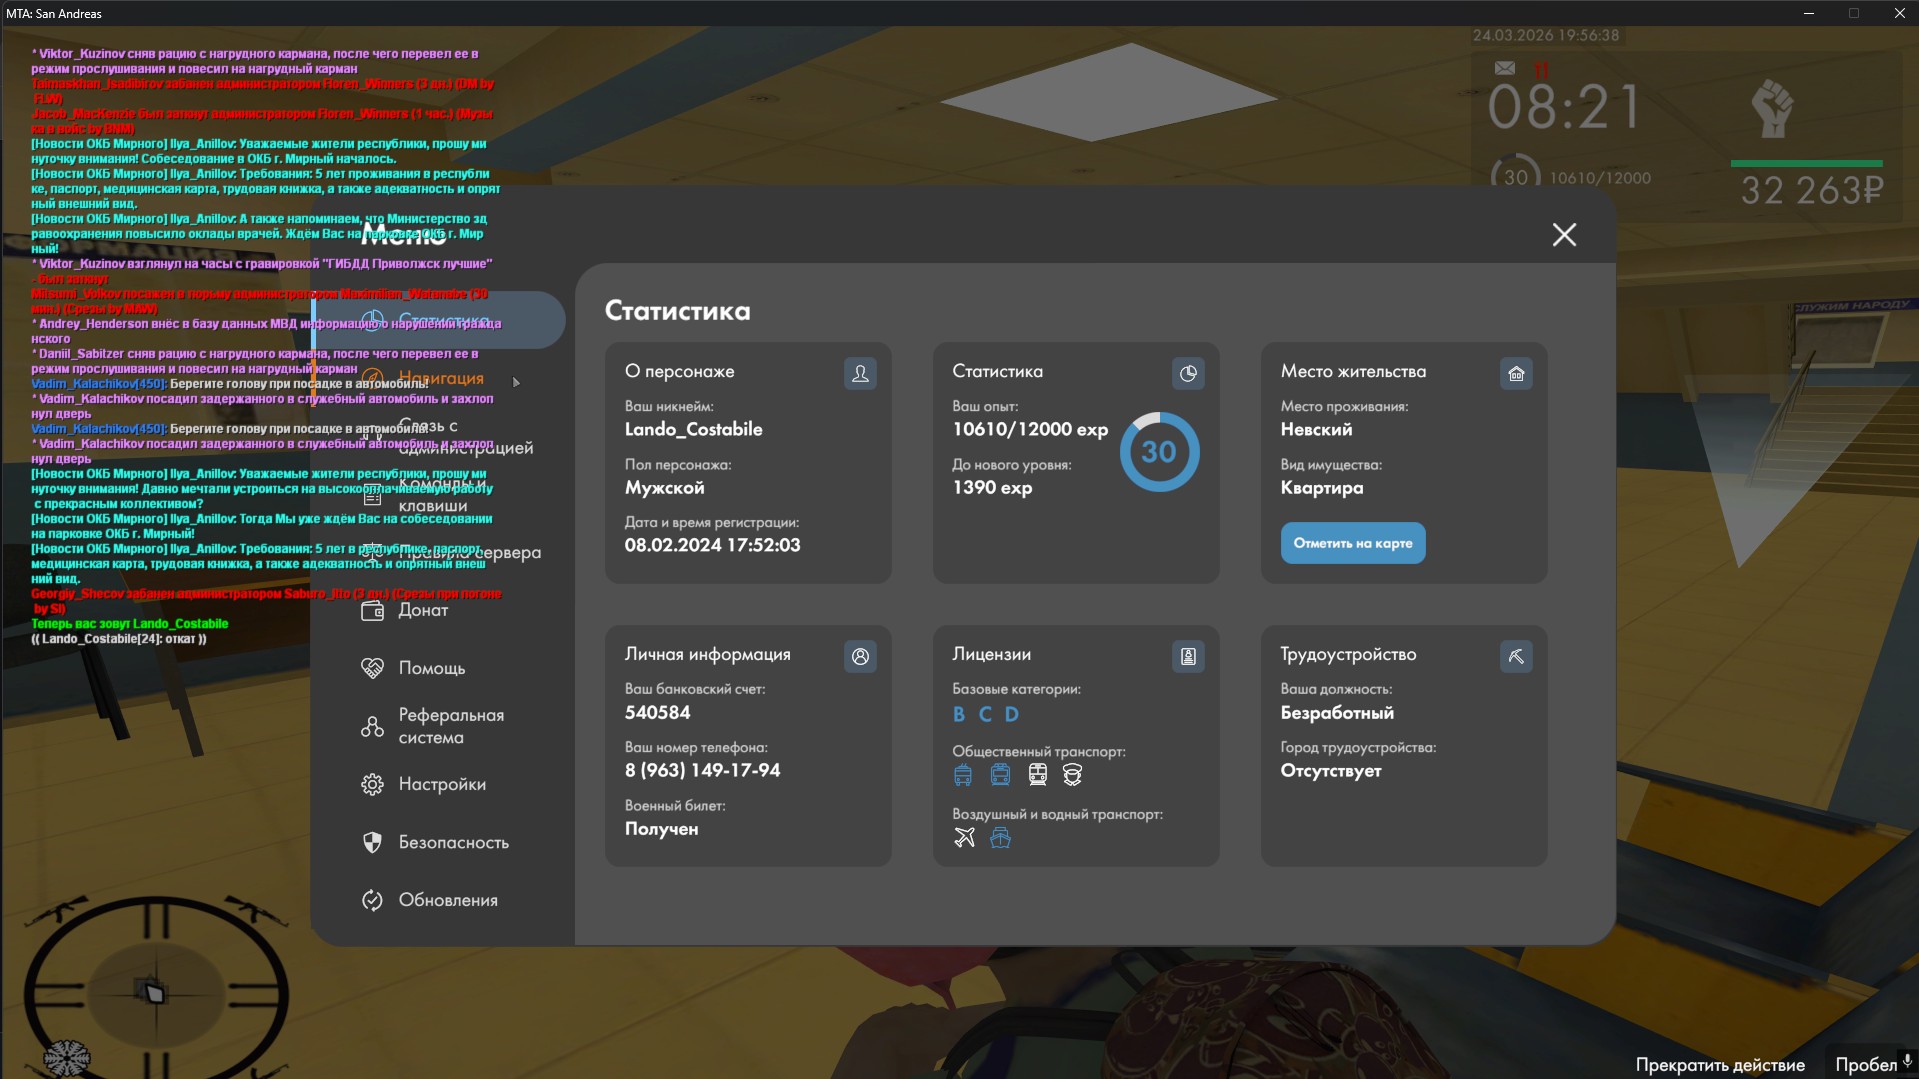Click the airplane license icon

coord(964,838)
